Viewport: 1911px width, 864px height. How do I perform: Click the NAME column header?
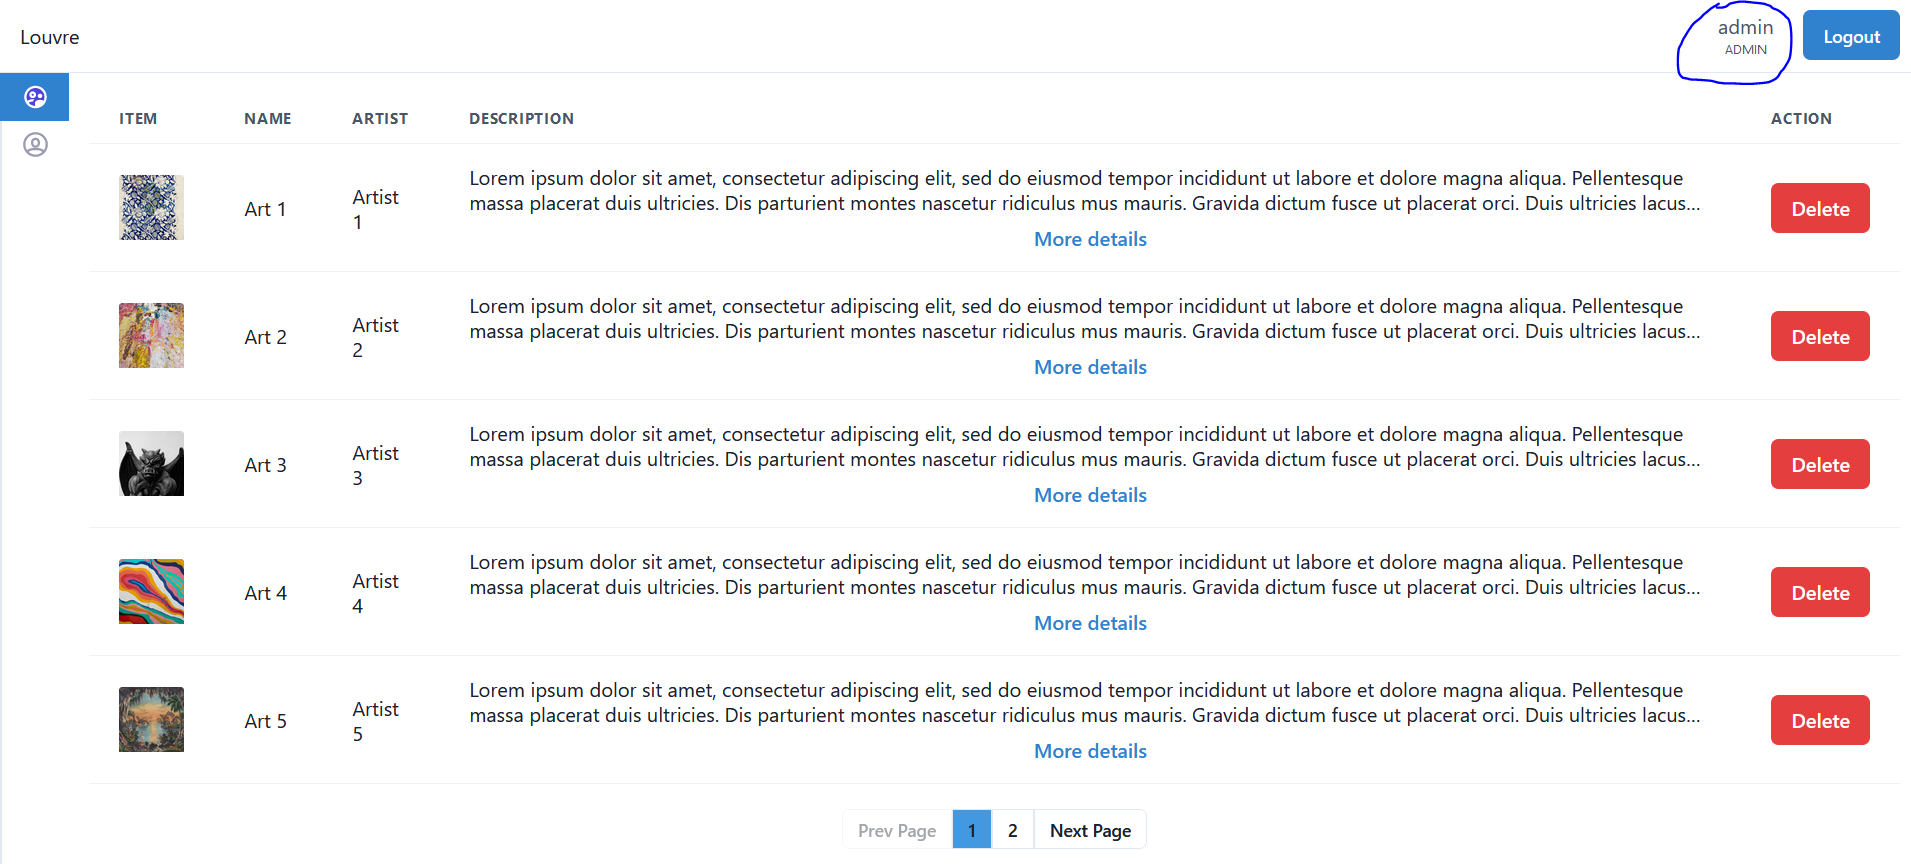point(268,118)
